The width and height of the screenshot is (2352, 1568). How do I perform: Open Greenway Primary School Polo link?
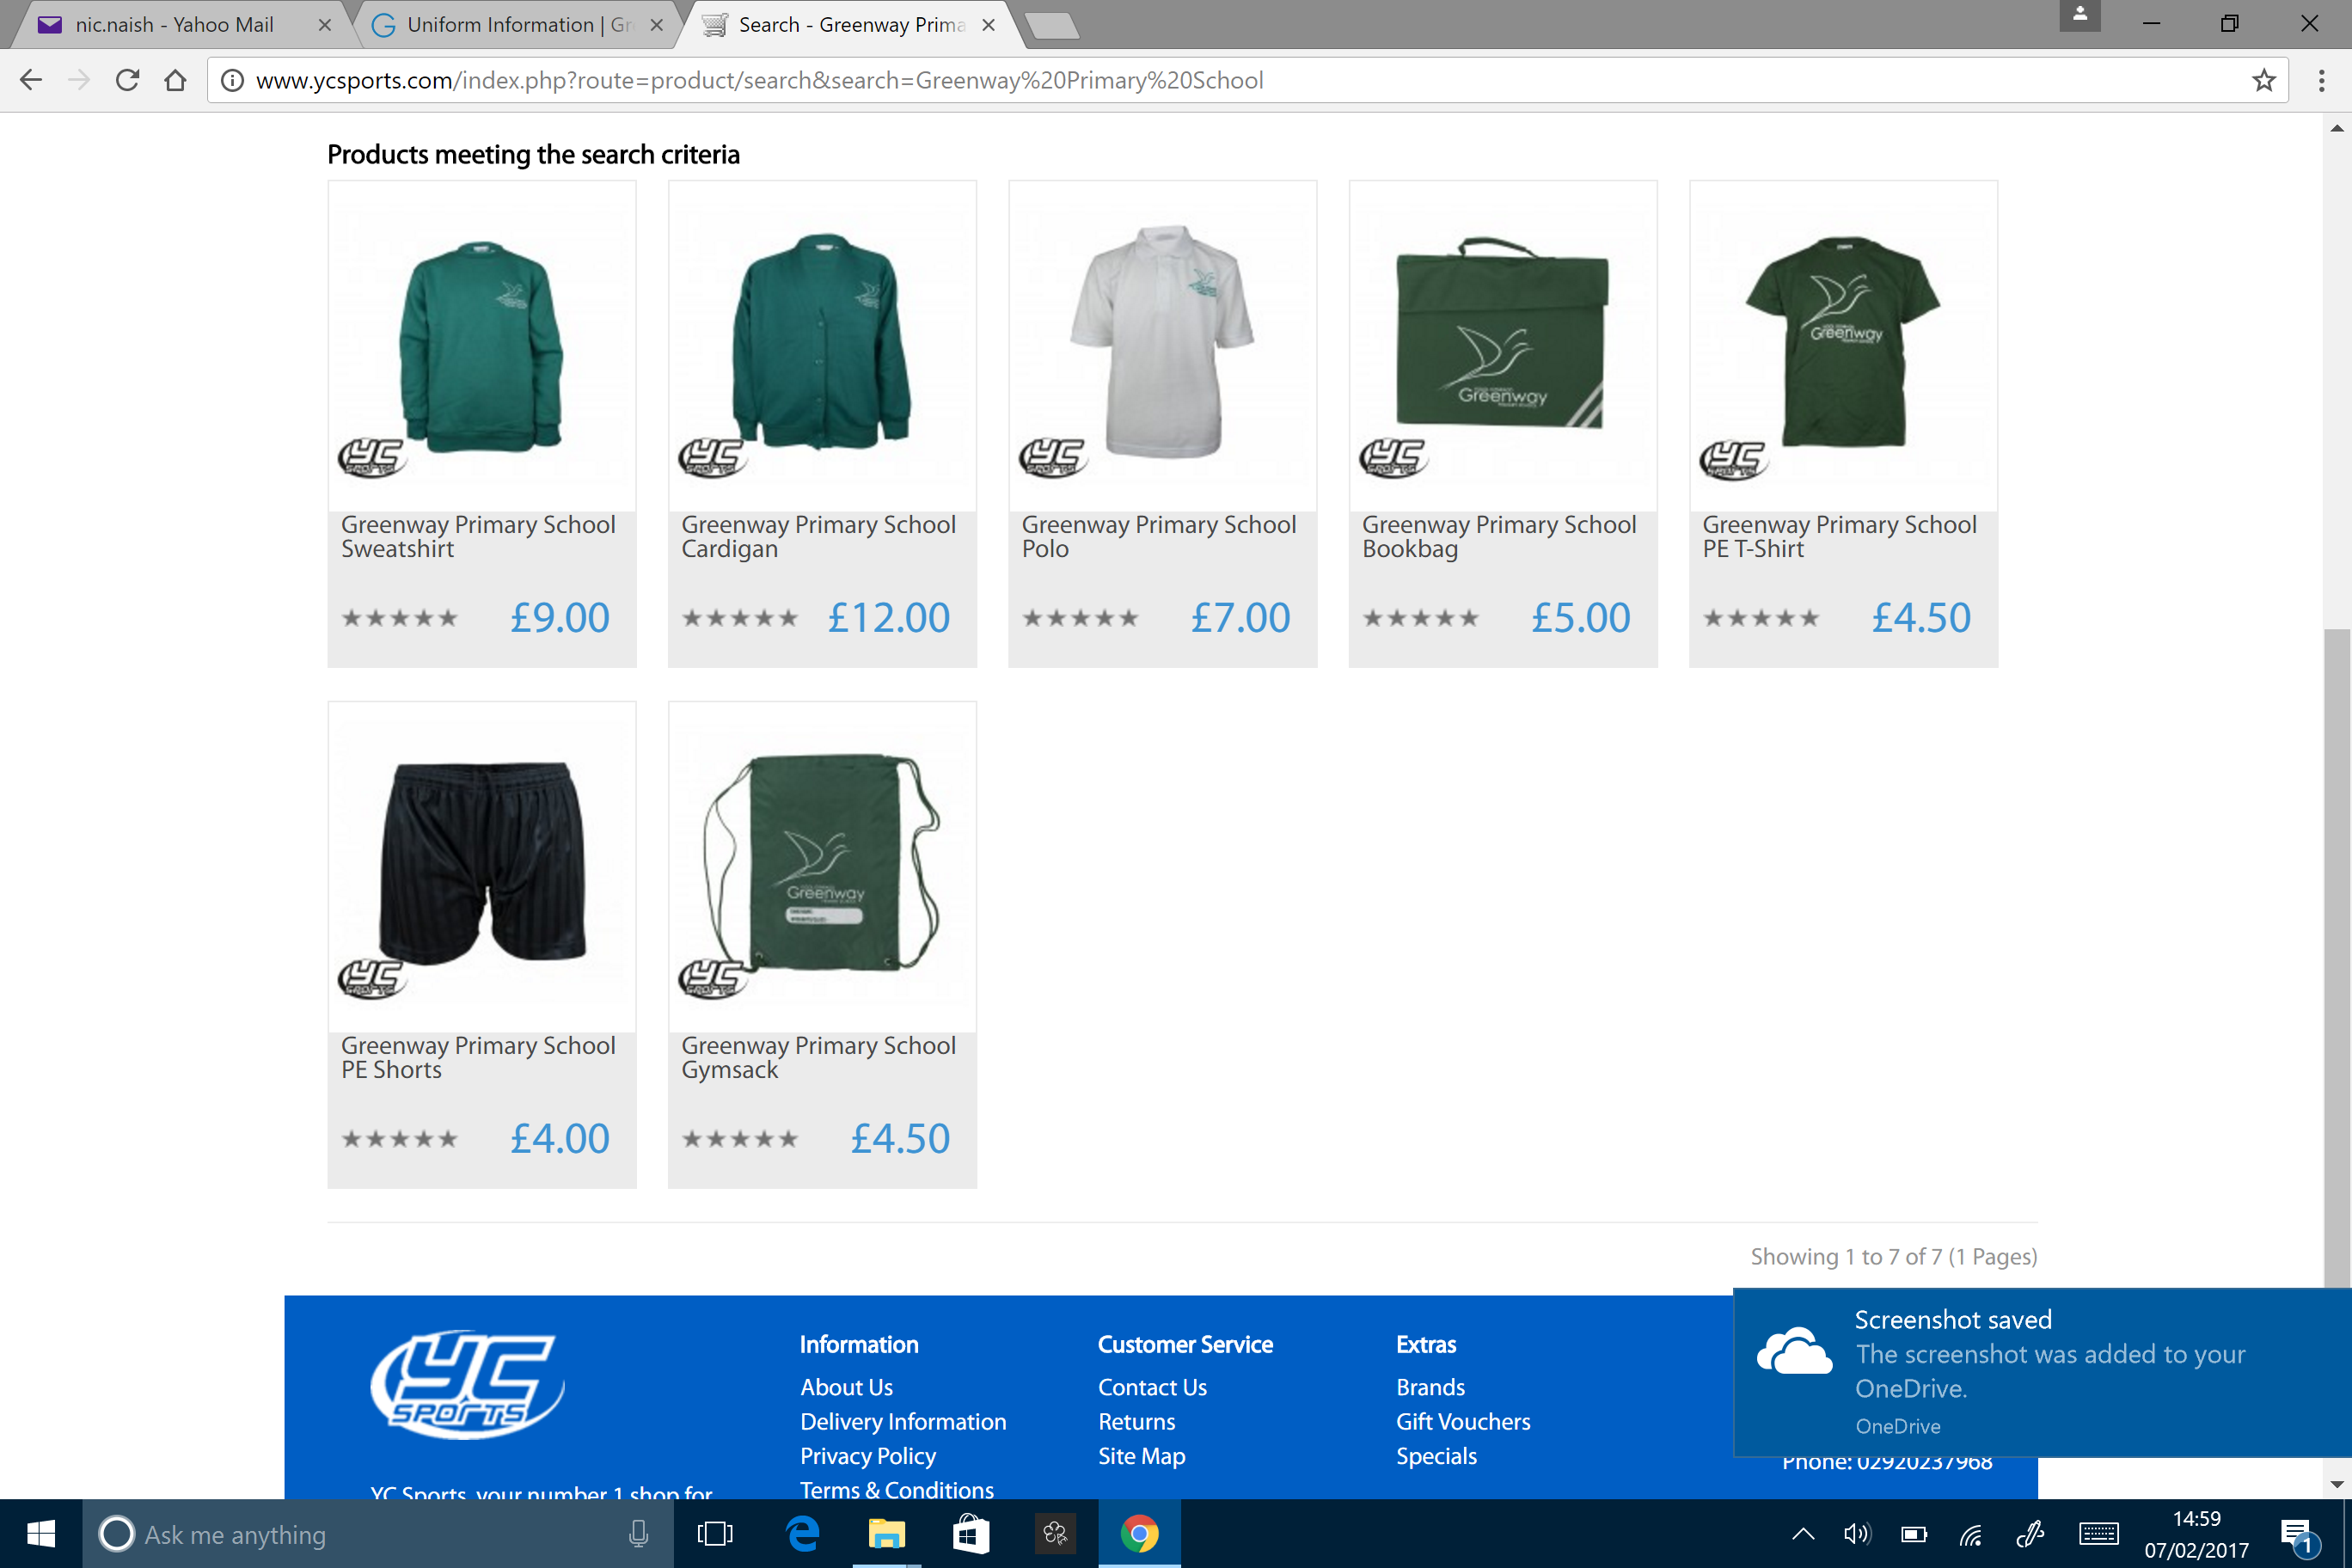[1158, 537]
